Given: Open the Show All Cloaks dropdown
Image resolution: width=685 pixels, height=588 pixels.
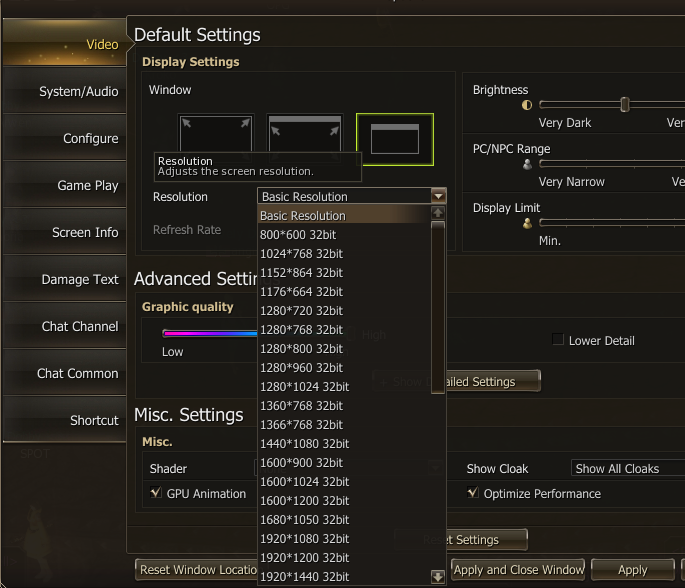Looking at the screenshot, I should click(628, 468).
